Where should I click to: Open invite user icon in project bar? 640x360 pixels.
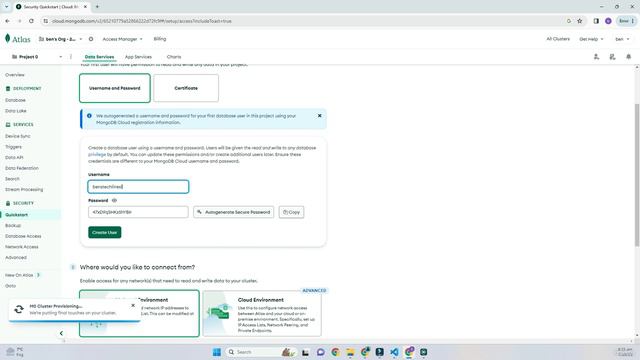tap(596, 57)
